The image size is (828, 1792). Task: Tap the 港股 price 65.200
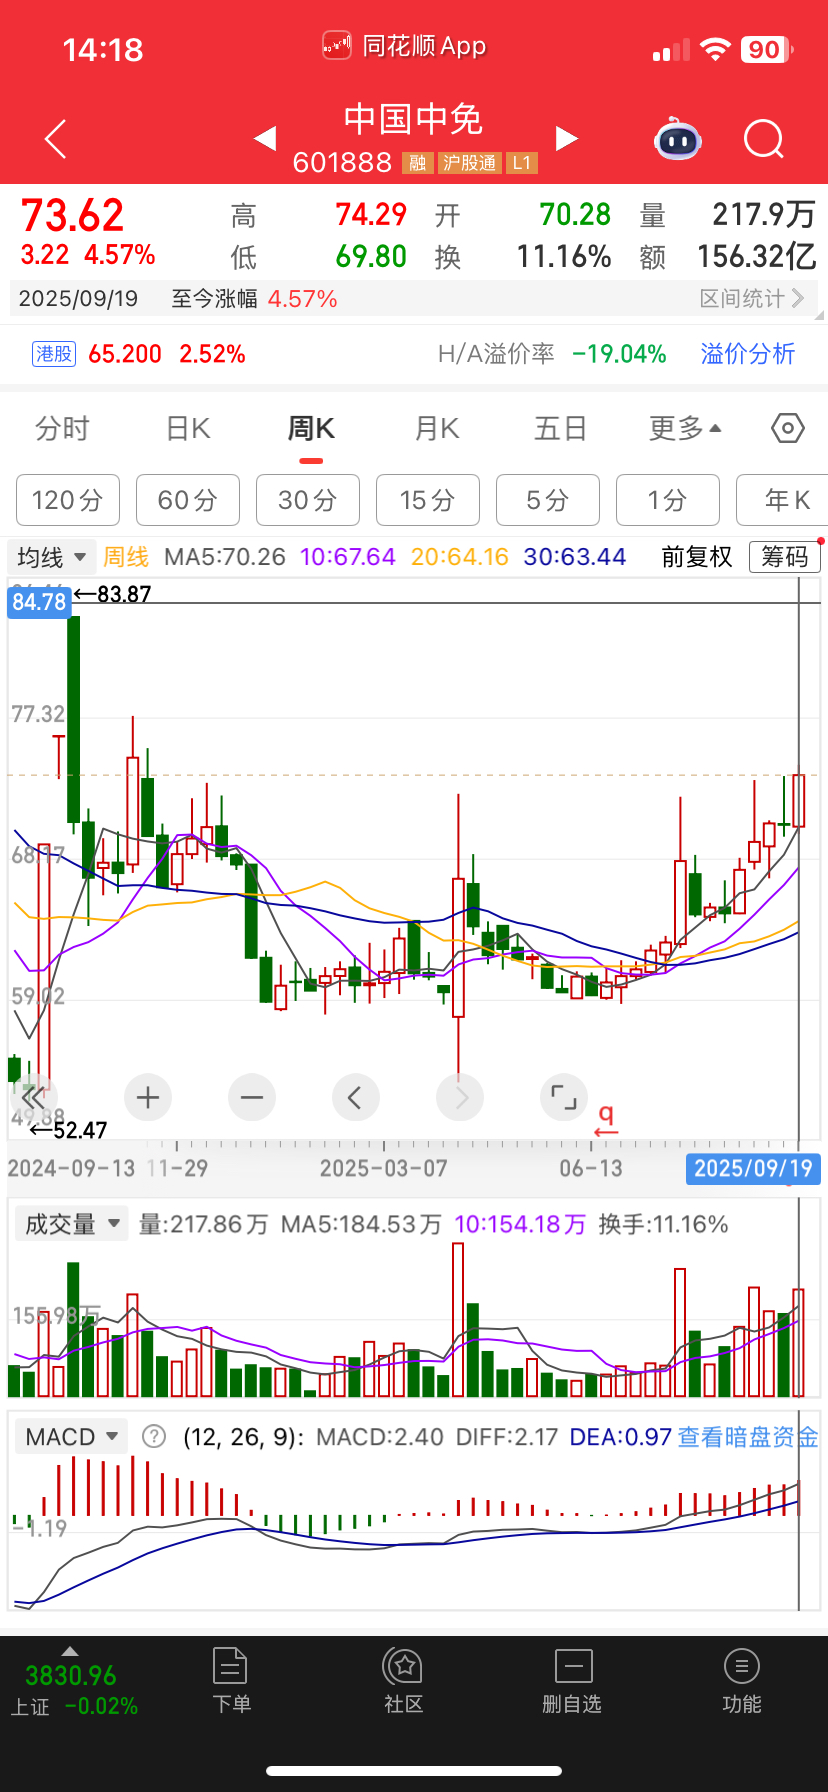tap(125, 354)
